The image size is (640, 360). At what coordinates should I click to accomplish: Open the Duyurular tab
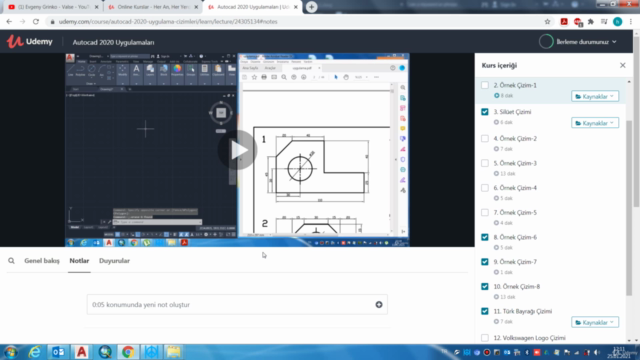pos(114,260)
